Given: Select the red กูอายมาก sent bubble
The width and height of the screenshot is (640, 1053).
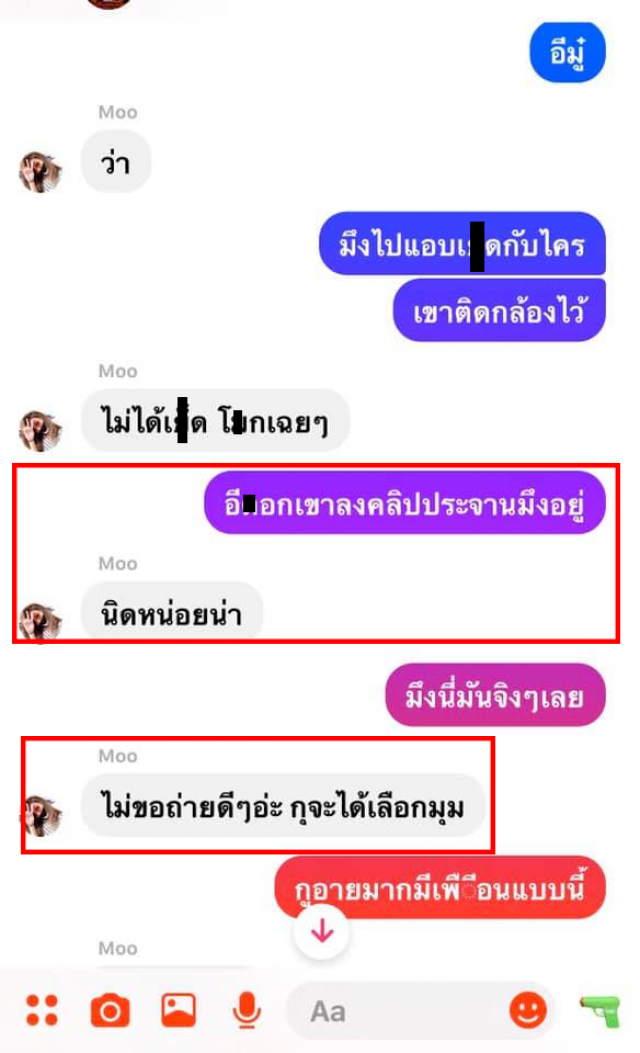Looking at the screenshot, I should (x=440, y=887).
